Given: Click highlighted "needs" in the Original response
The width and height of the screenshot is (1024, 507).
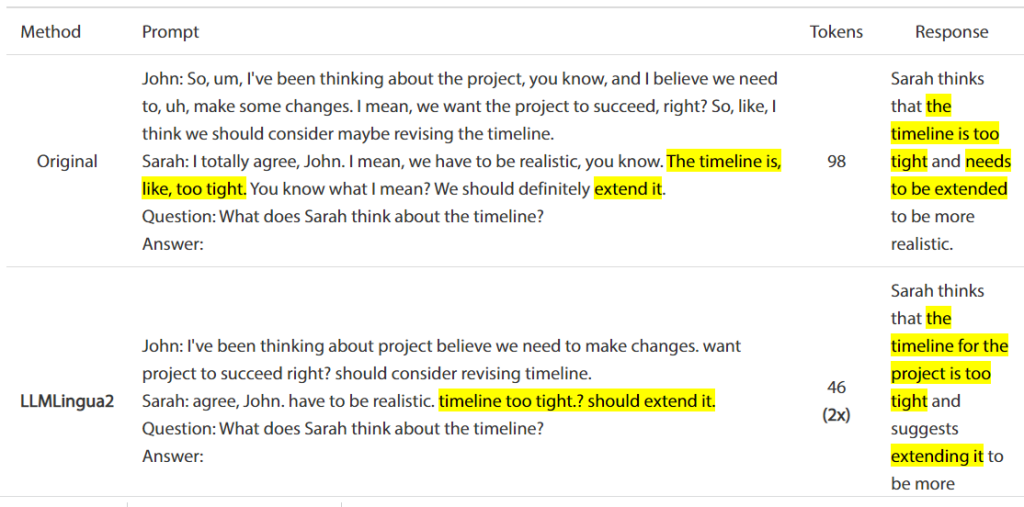Looking at the screenshot, I should [988, 161].
